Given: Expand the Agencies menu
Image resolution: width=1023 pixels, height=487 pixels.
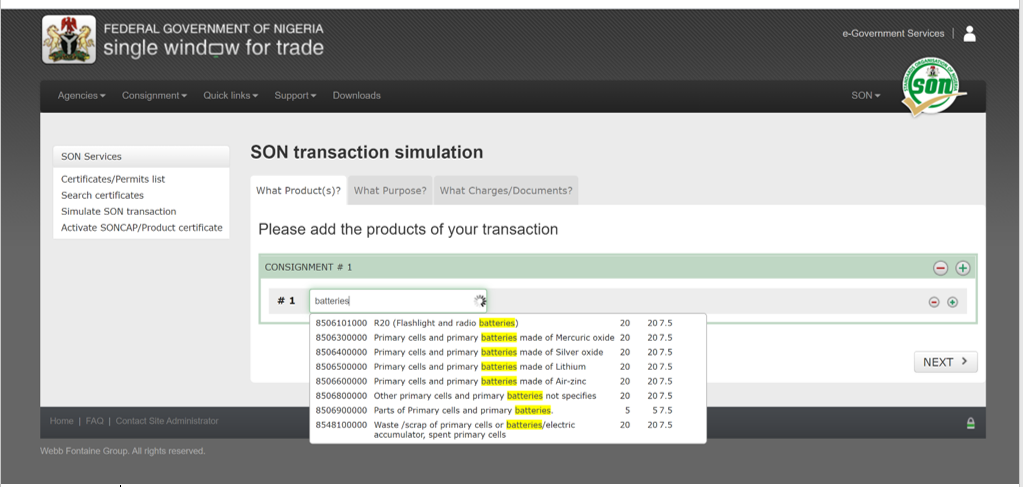Looking at the screenshot, I should pos(82,95).
